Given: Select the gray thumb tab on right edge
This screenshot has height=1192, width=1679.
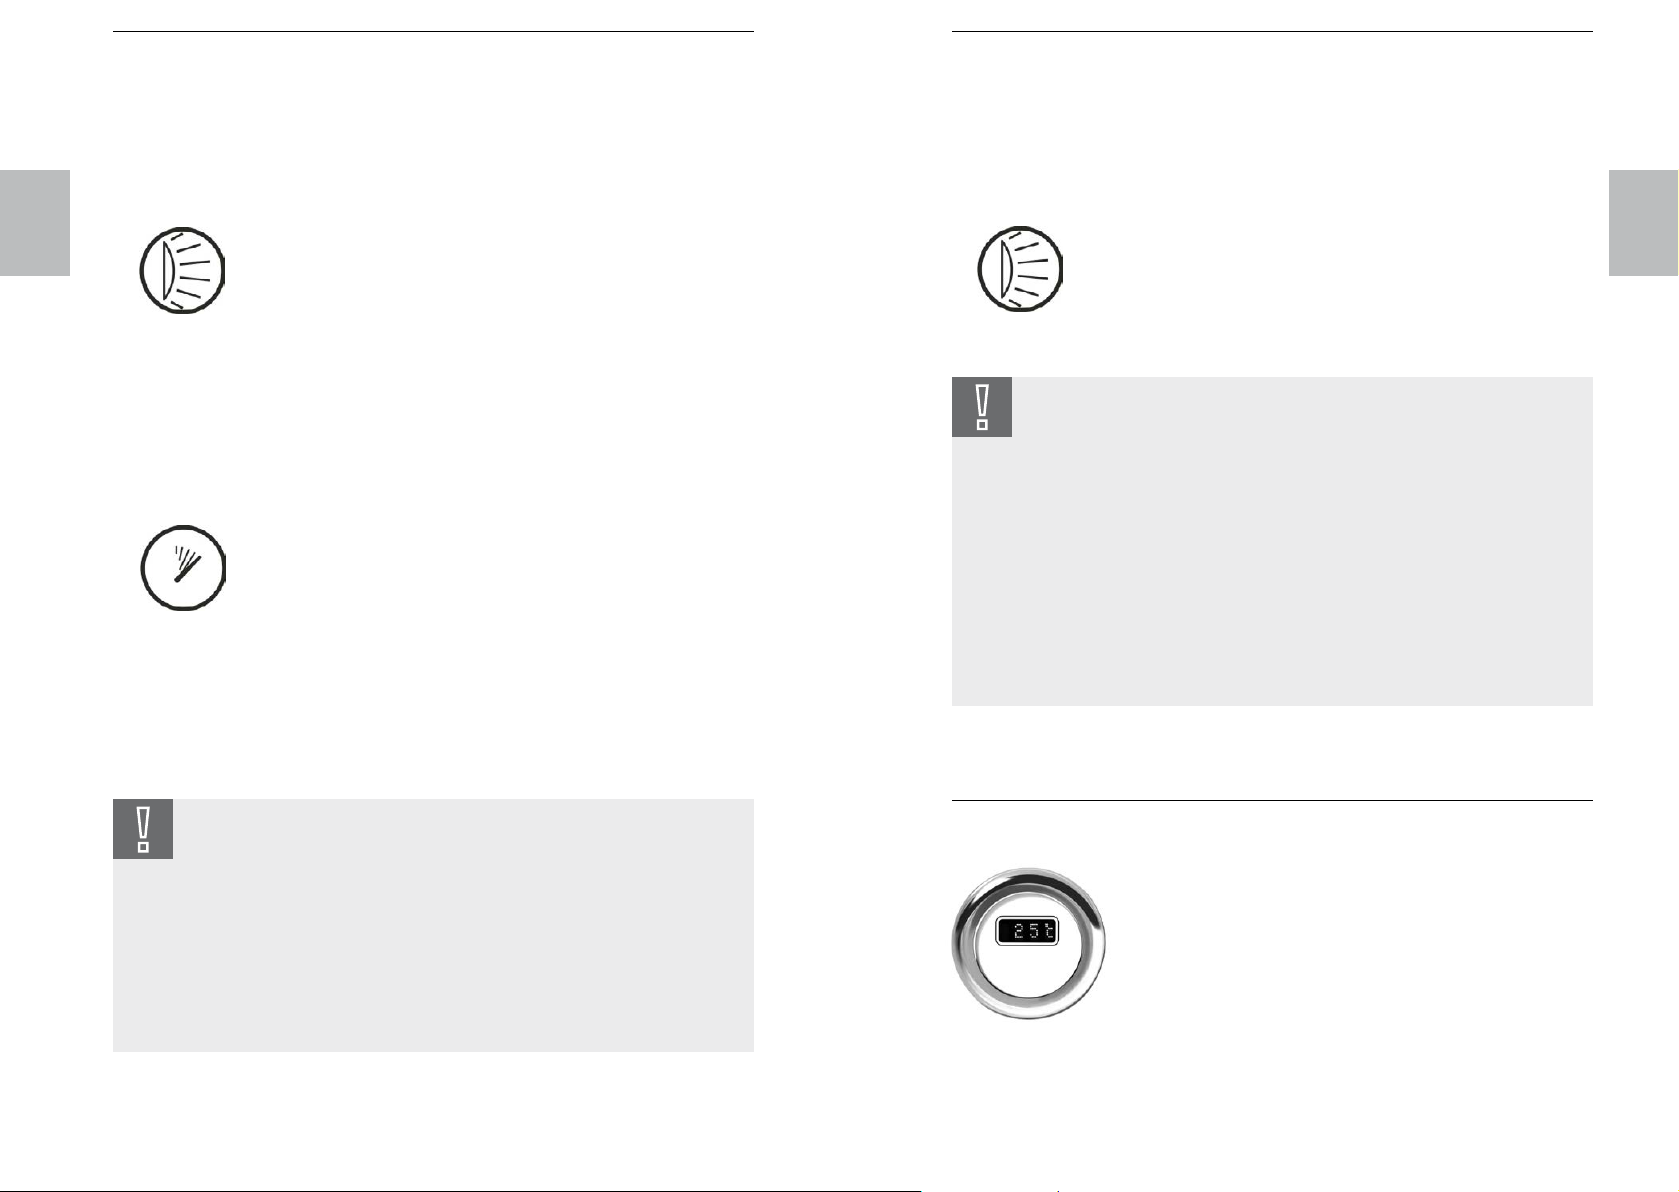Looking at the screenshot, I should tap(1643, 222).
